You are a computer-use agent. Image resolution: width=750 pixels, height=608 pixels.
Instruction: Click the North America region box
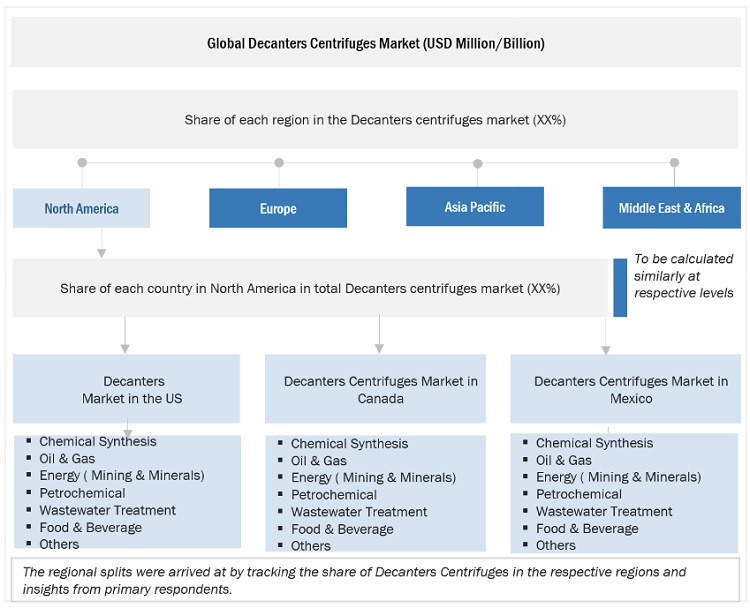pyautogui.click(x=81, y=208)
